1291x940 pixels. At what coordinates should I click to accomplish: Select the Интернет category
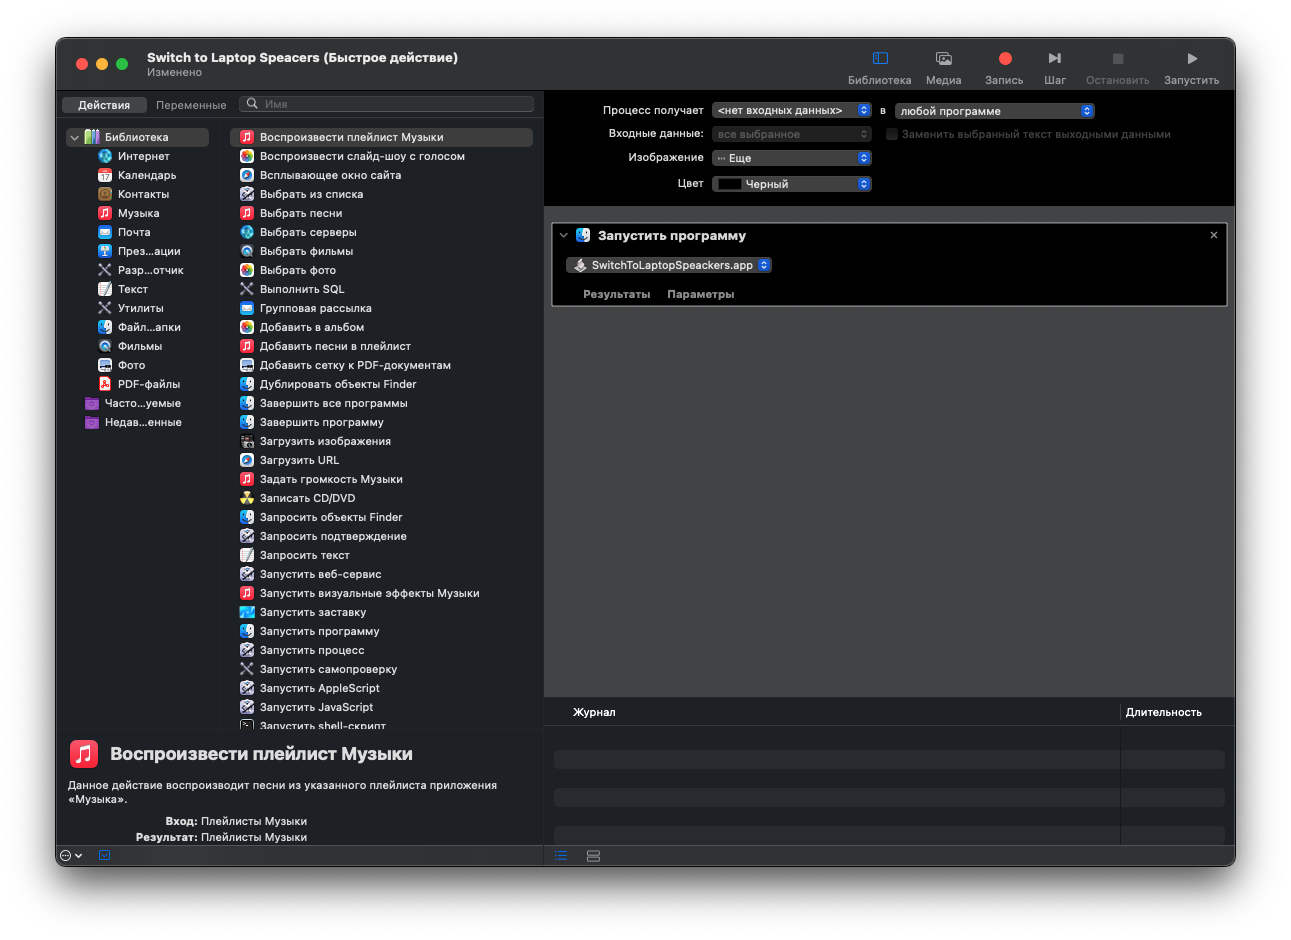pos(143,156)
